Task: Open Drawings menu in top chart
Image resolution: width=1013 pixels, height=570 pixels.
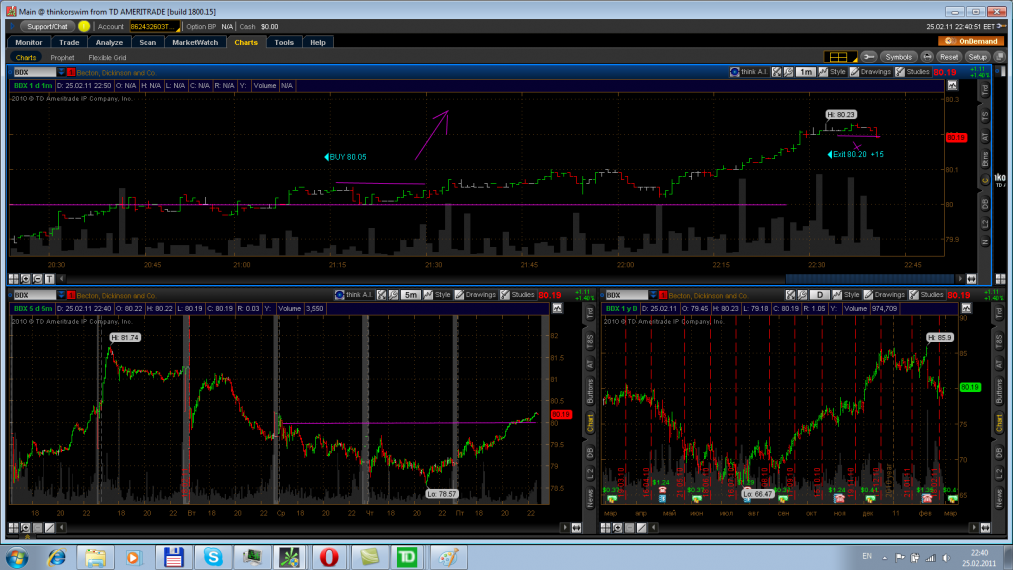Action: tap(871, 72)
